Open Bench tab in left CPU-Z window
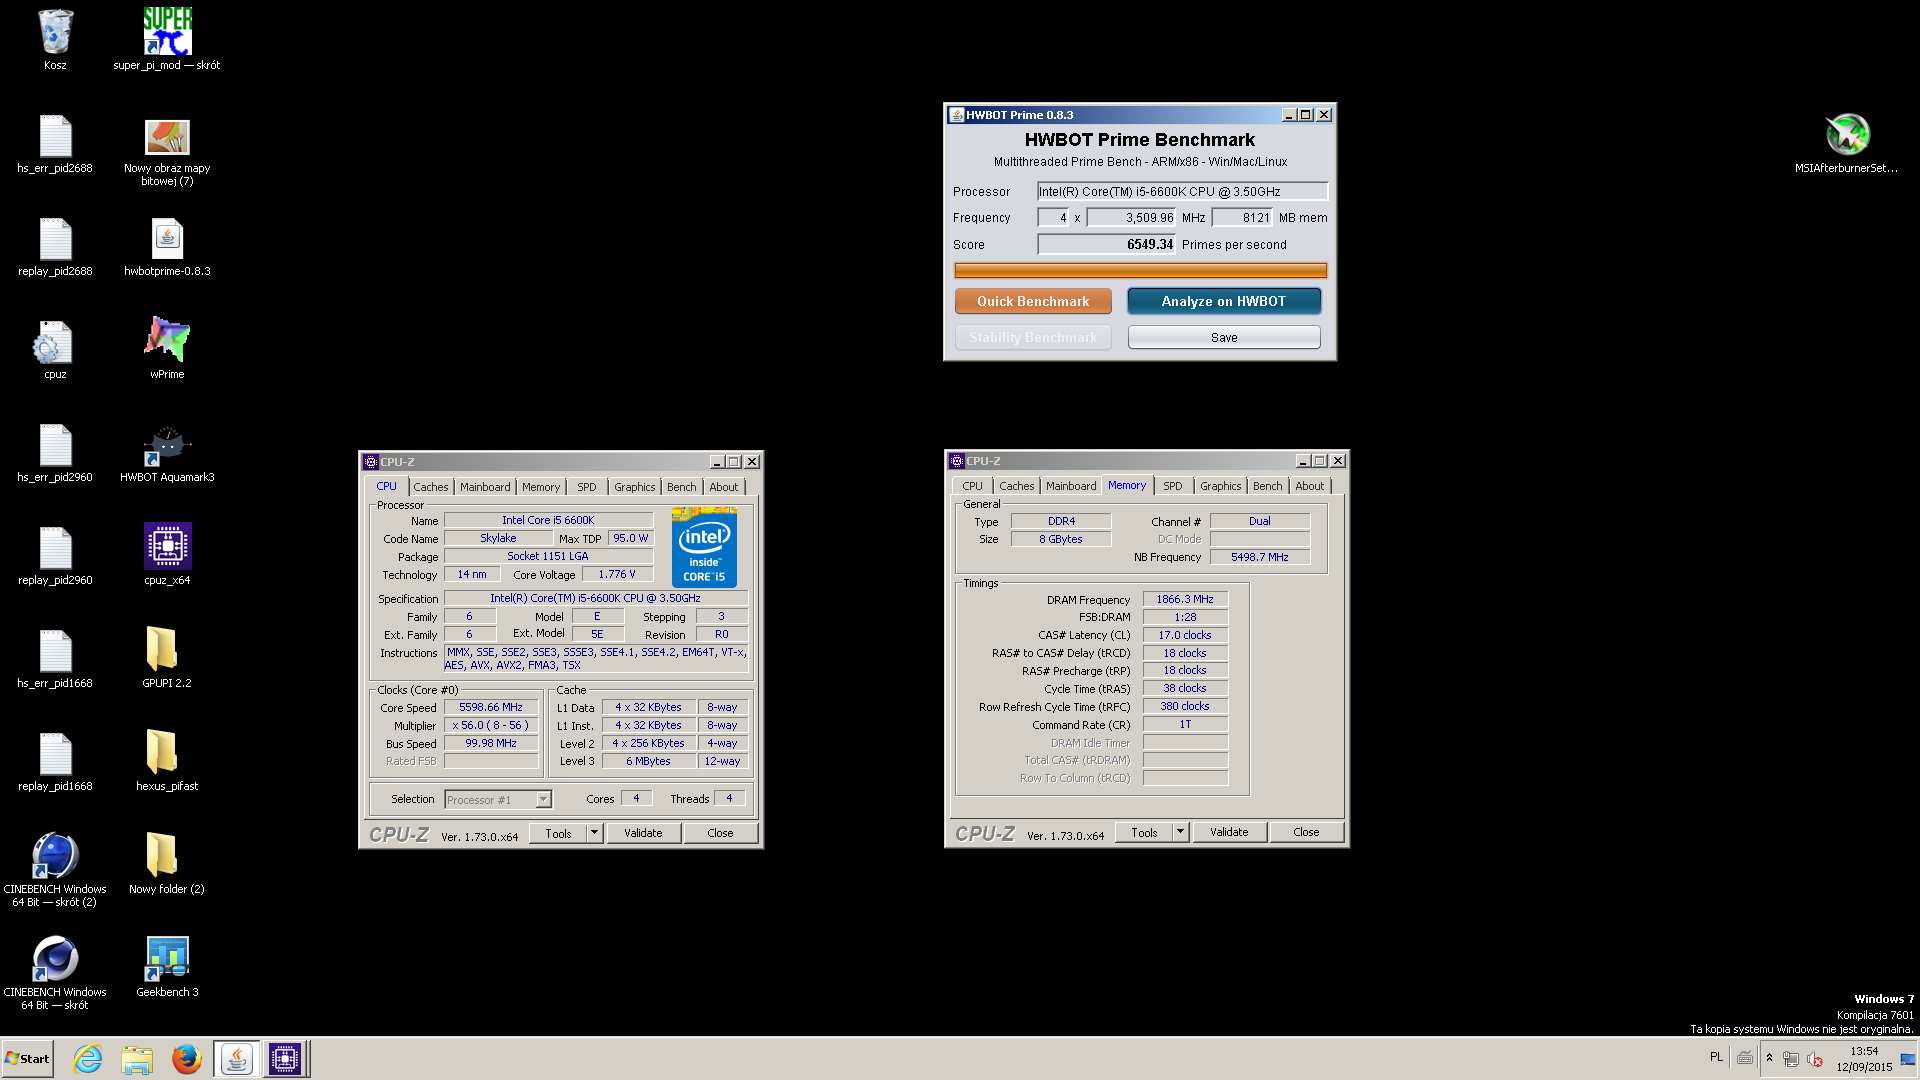1920x1080 pixels. [682, 487]
